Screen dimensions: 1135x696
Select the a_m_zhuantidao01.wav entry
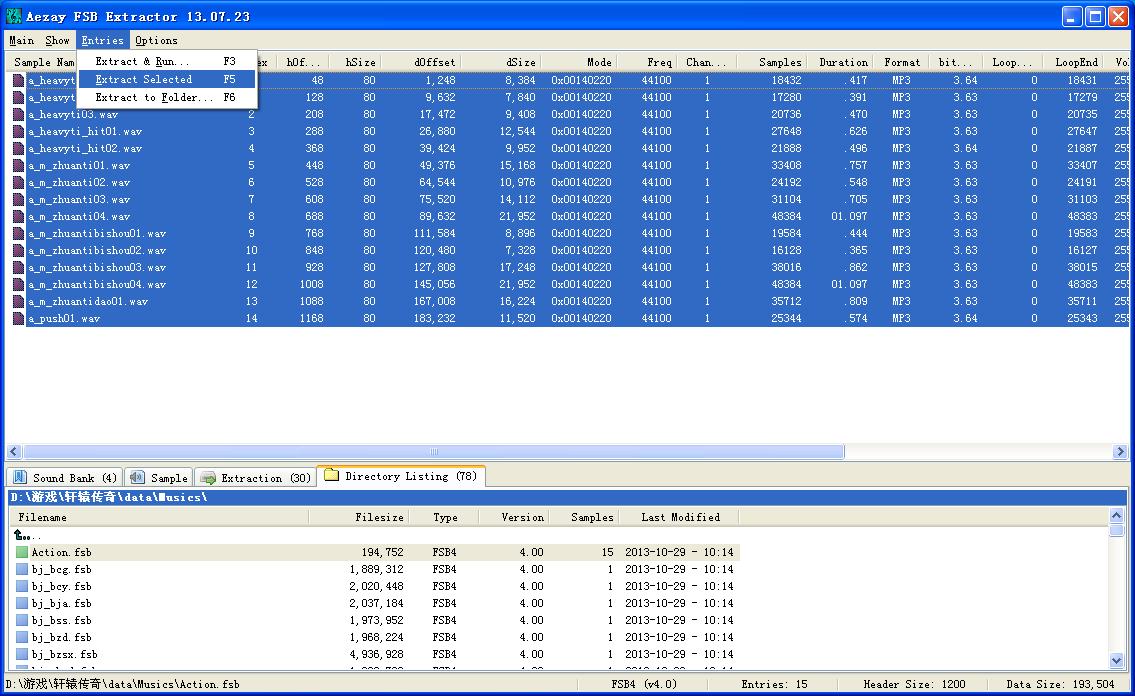pyautogui.click(x=88, y=302)
